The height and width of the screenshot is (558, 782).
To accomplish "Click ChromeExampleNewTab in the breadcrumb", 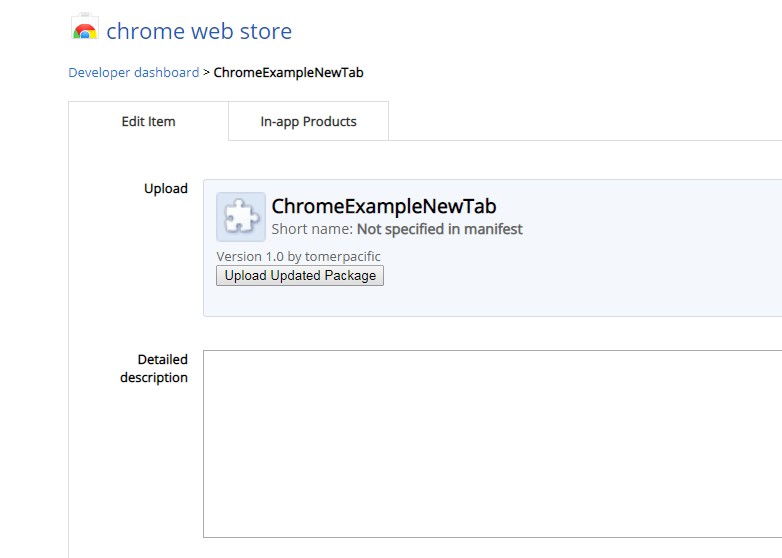I will pos(288,72).
